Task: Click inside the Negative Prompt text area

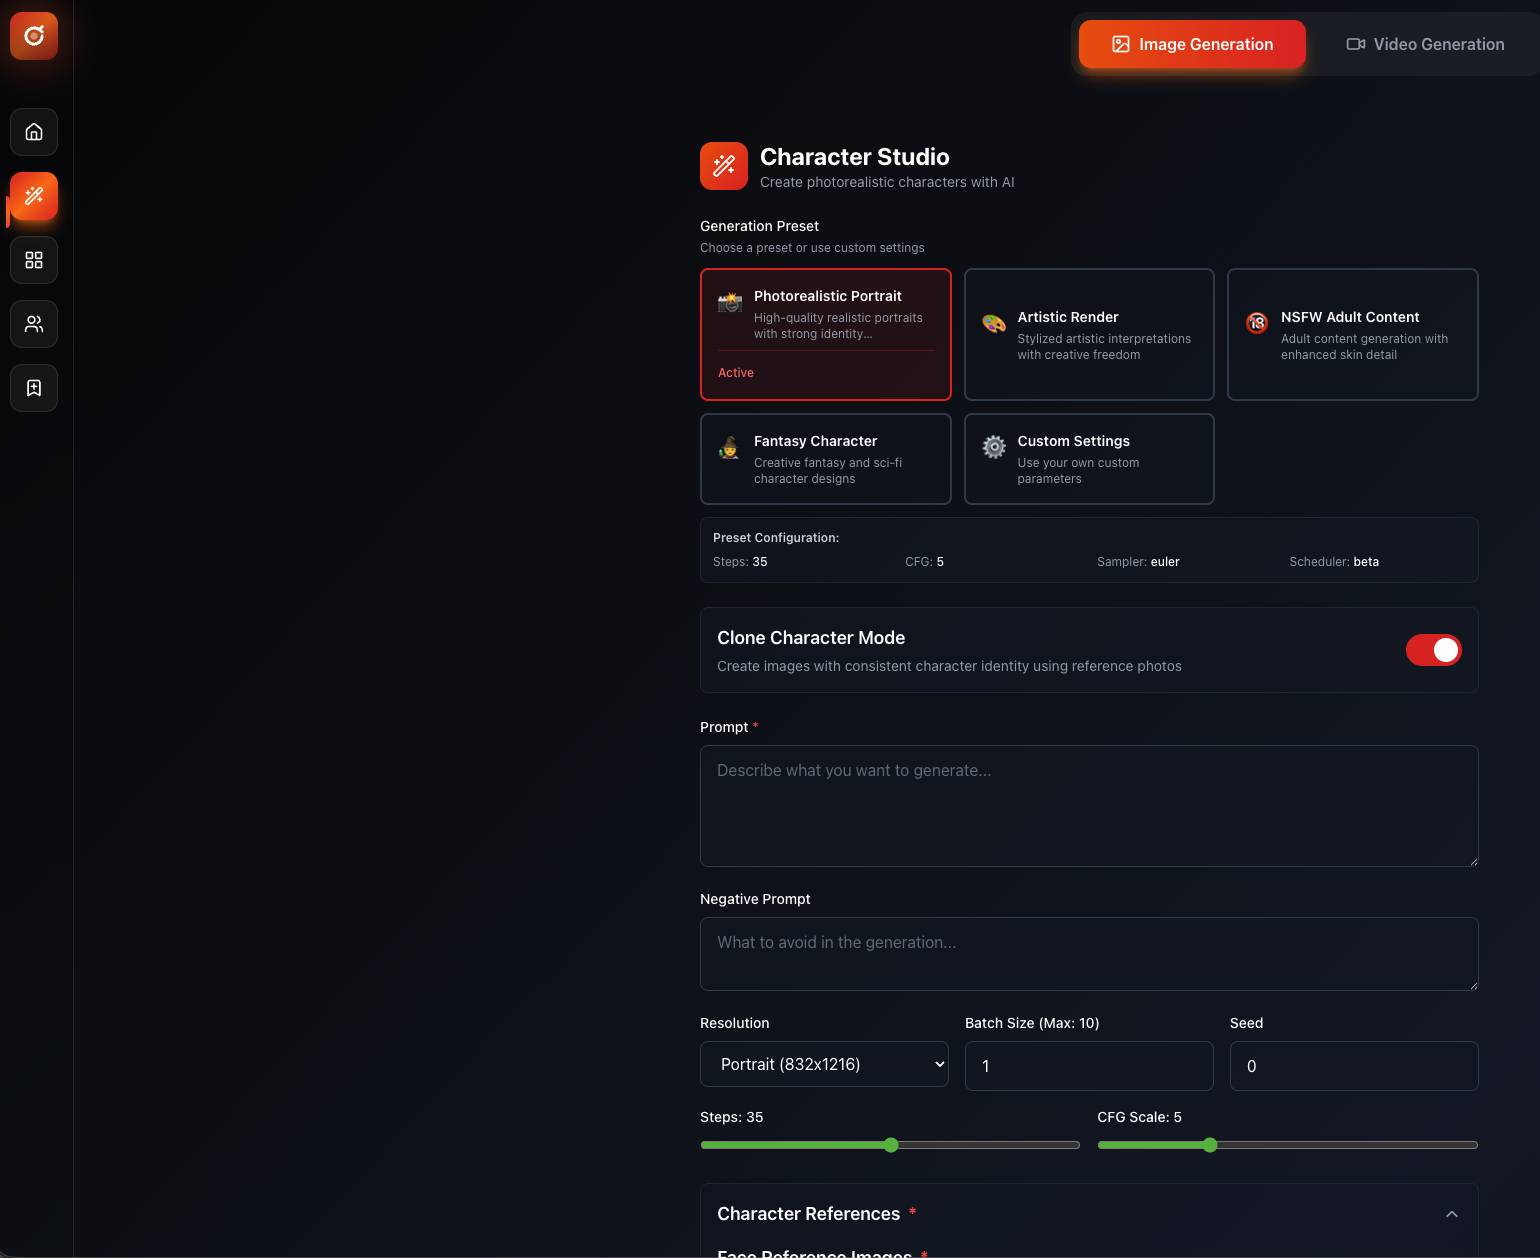Action: pyautogui.click(x=1088, y=953)
